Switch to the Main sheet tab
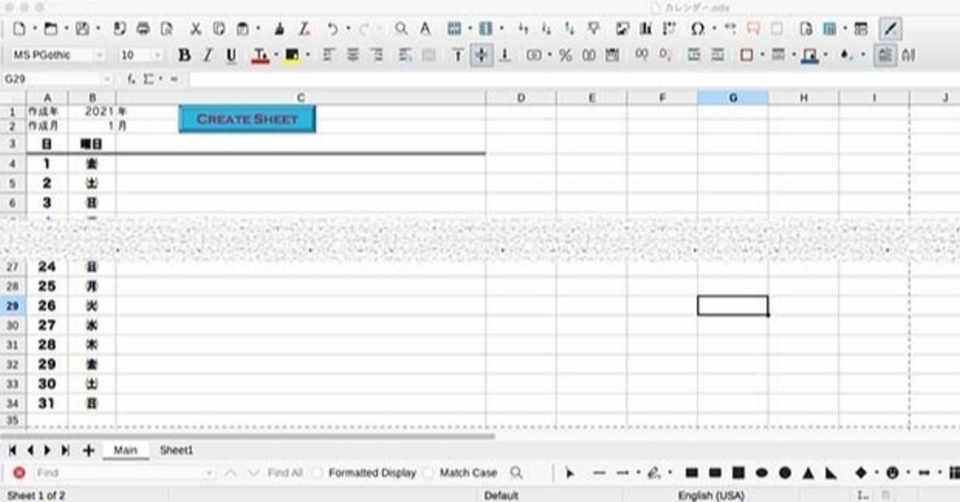 pos(126,450)
